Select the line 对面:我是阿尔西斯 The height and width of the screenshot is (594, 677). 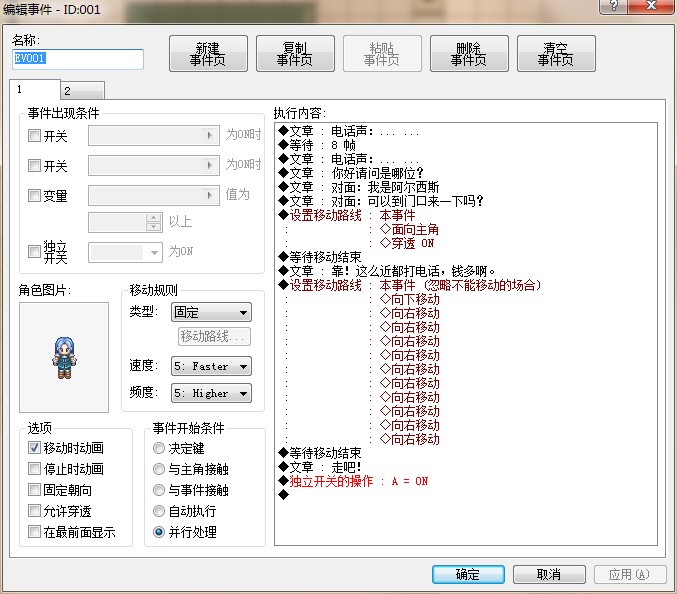tap(359, 187)
